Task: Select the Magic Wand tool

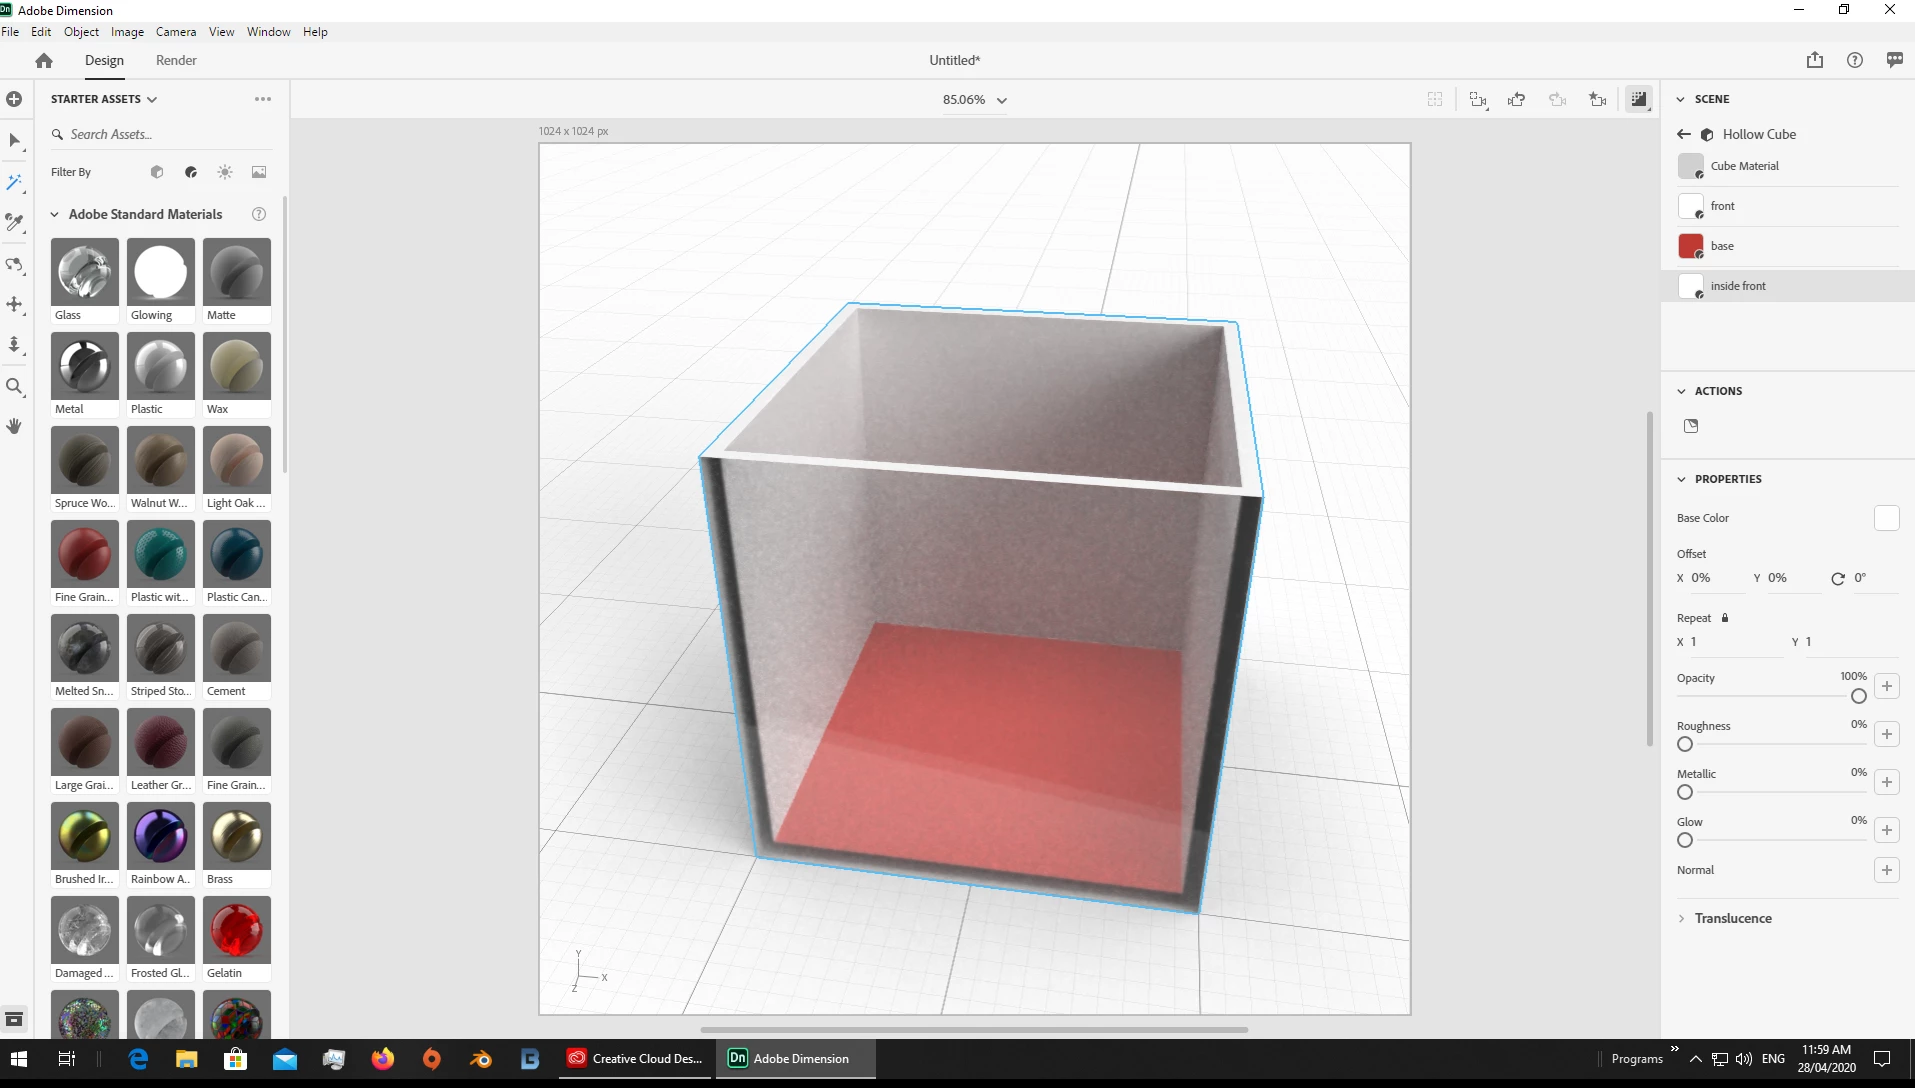Action: pos(14,182)
